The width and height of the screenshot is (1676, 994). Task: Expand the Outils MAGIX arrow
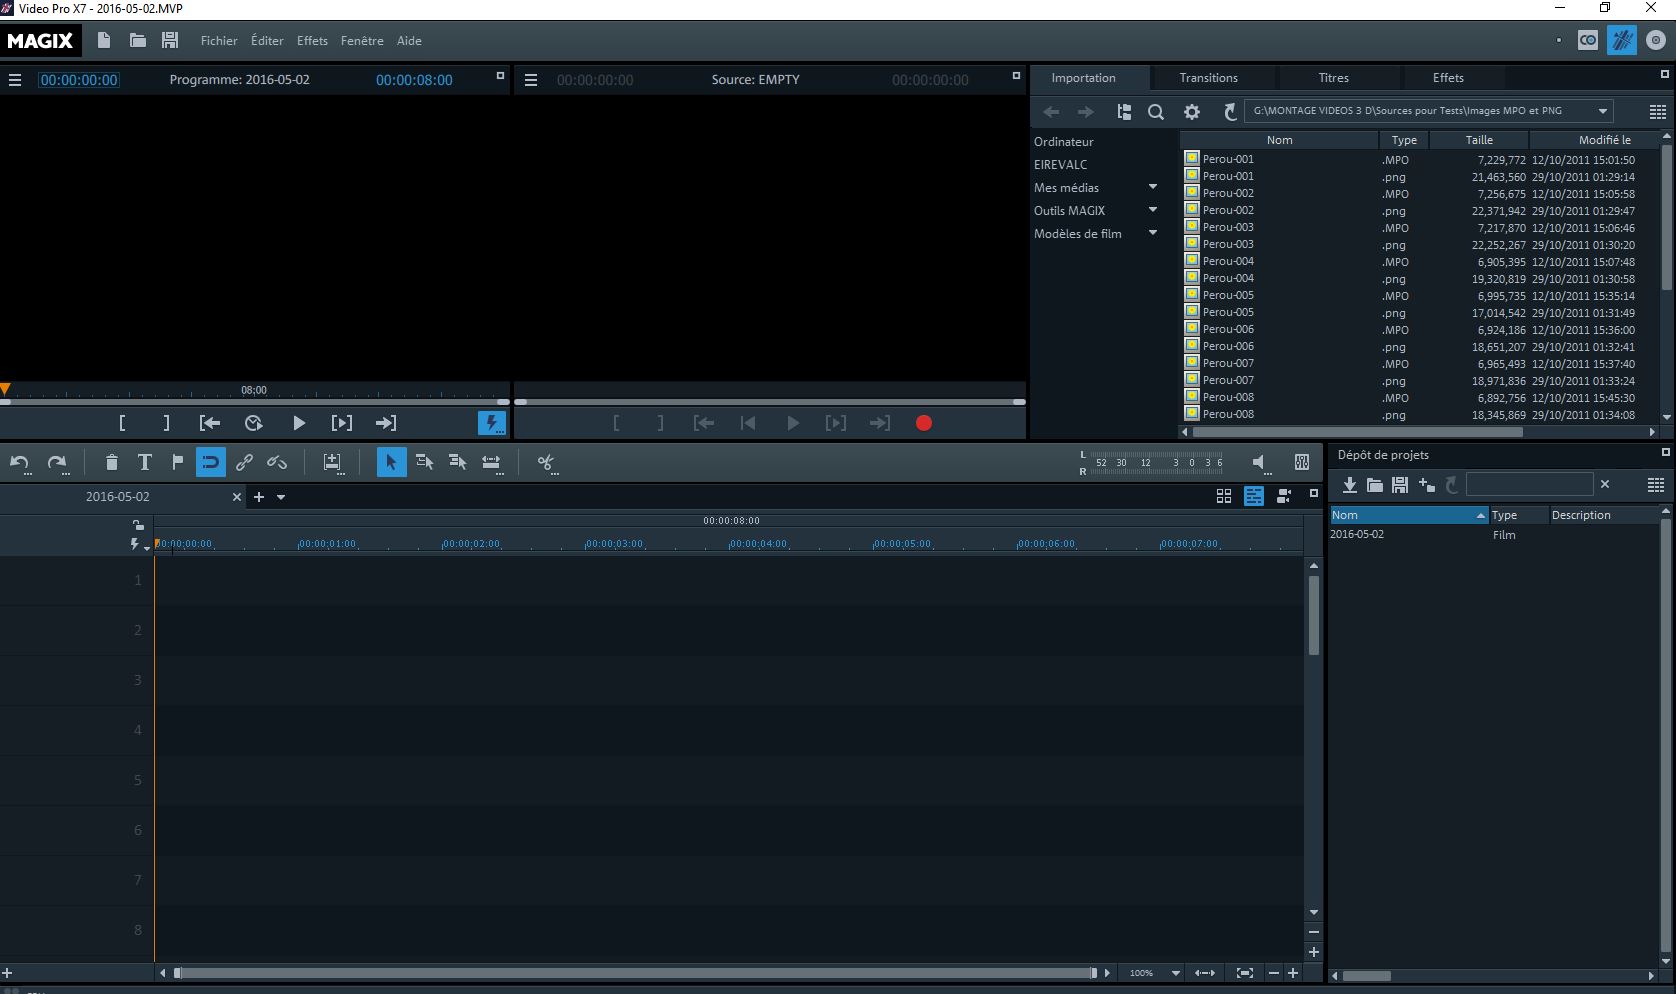(1153, 210)
